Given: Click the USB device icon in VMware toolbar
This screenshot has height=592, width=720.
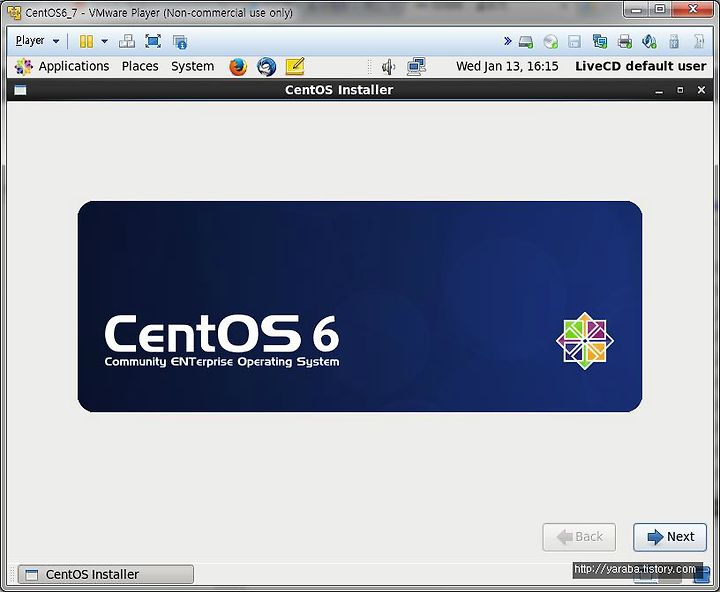Looking at the screenshot, I should [x=674, y=42].
